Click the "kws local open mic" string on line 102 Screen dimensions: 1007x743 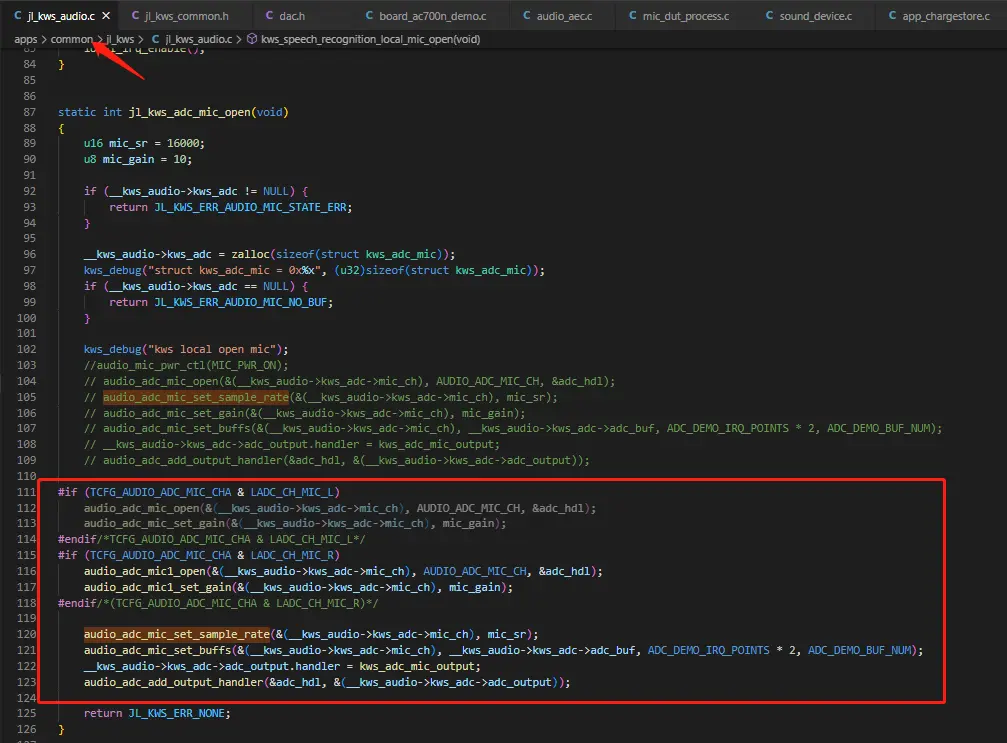pos(215,349)
